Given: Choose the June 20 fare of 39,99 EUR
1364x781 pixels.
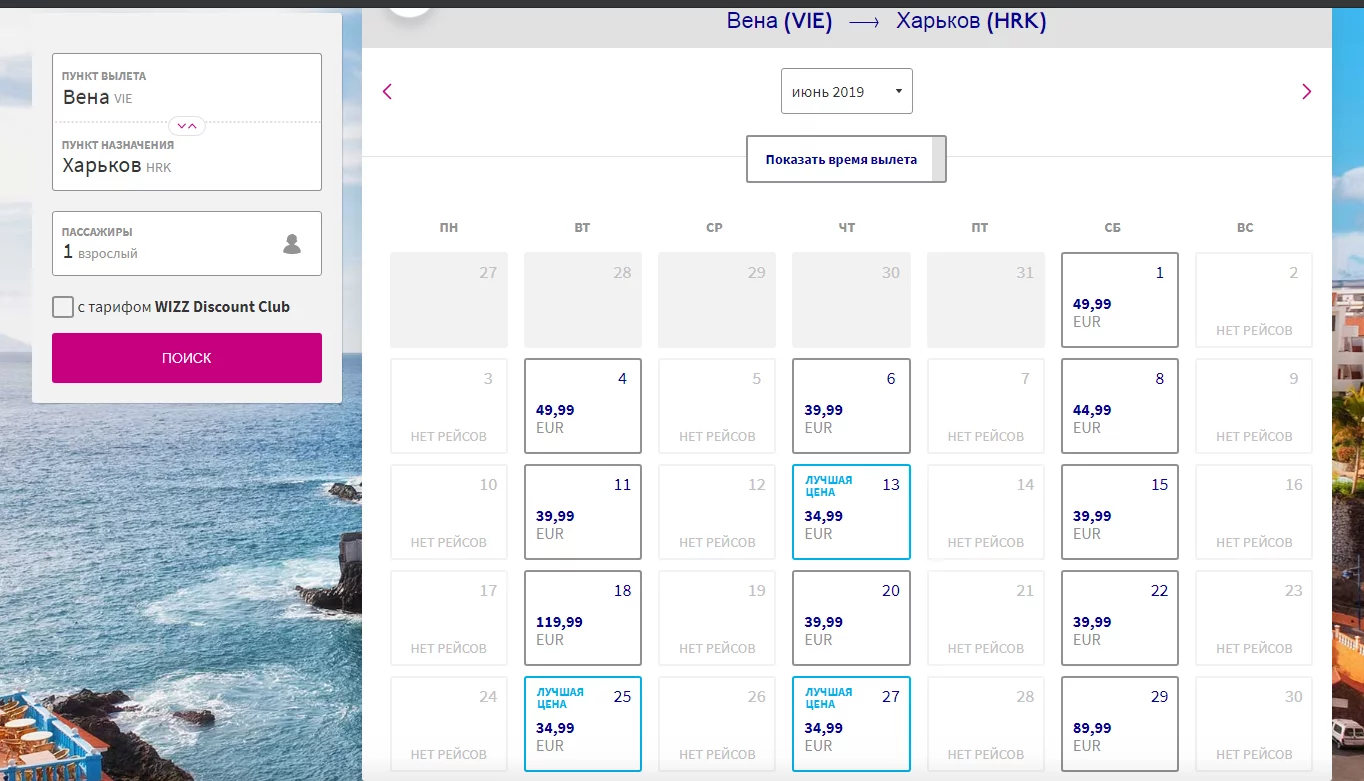Looking at the screenshot, I should click(851, 618).
